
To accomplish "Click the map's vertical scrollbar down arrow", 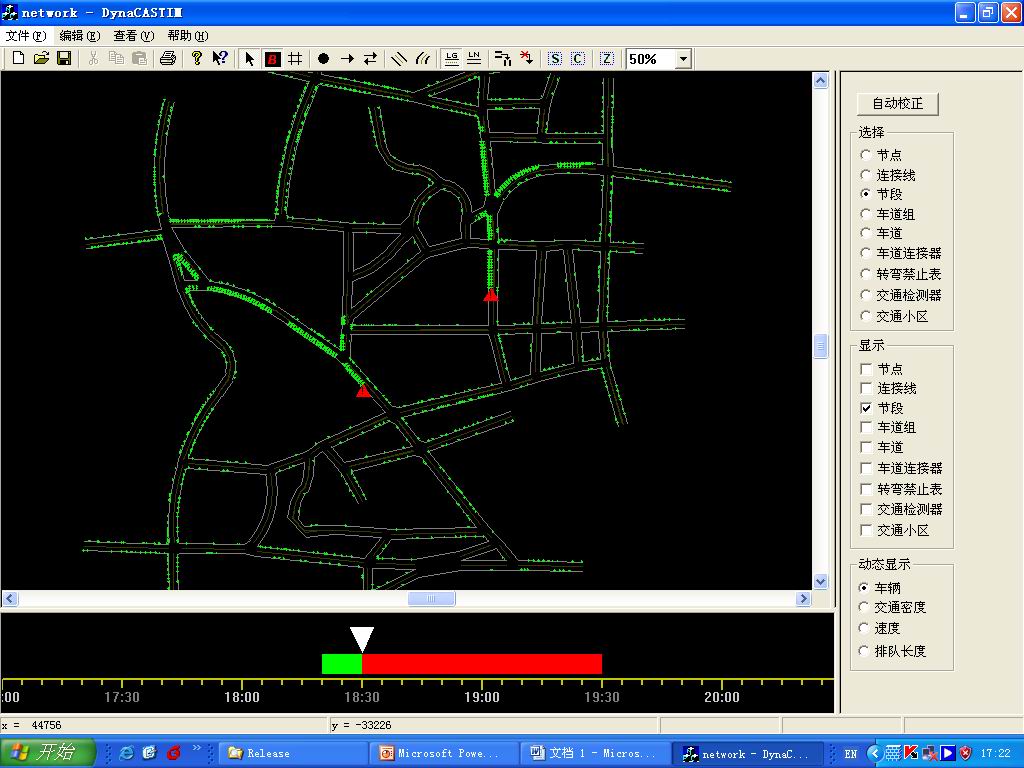I will 821,581.
